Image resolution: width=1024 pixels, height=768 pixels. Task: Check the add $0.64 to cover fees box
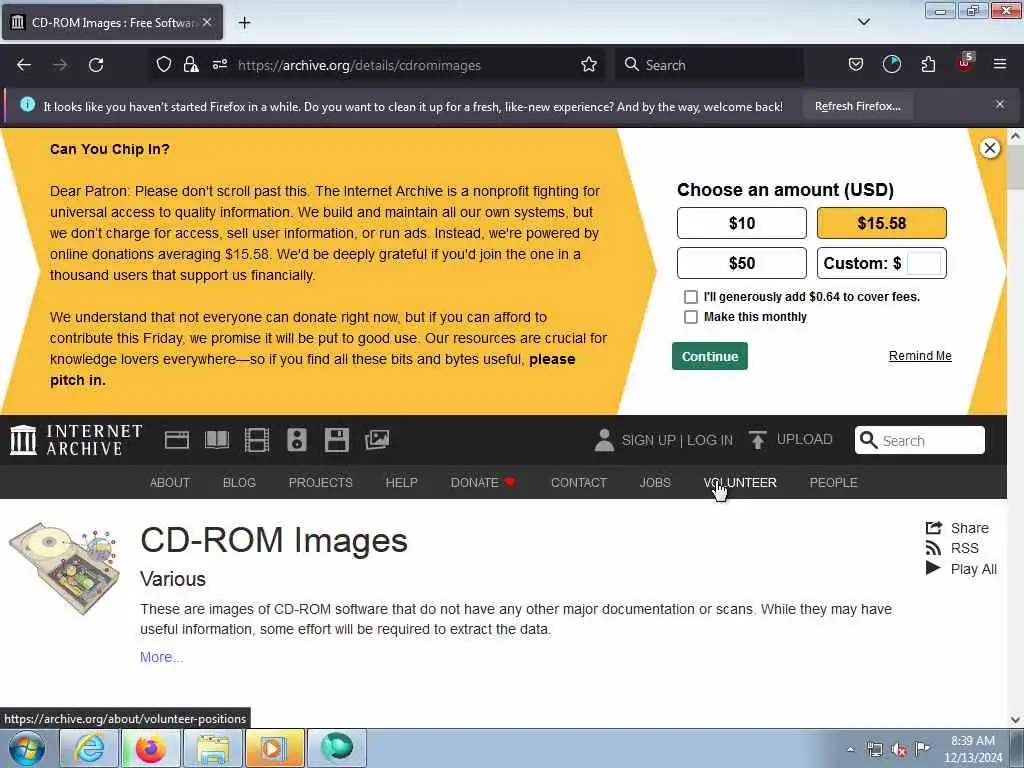tap(691, 297)
